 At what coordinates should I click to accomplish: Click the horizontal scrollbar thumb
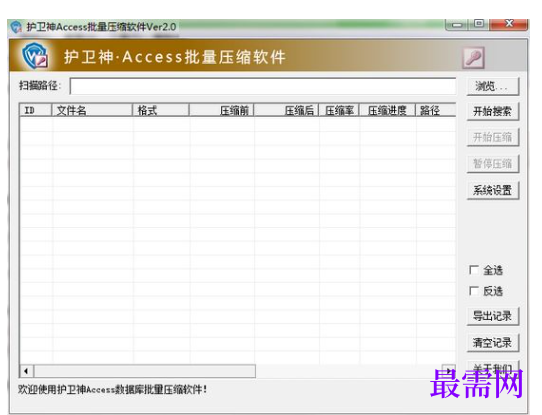click(144, 371)
